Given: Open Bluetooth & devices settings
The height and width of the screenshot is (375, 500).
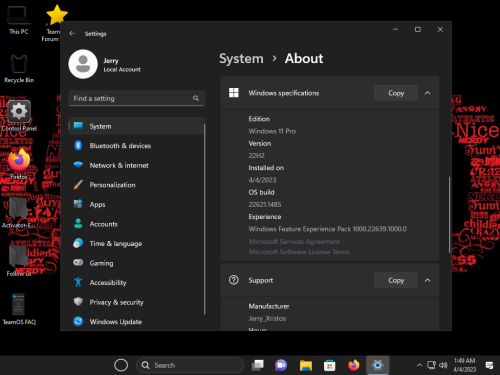Looking at the screenshot, I should coord(136,146).
